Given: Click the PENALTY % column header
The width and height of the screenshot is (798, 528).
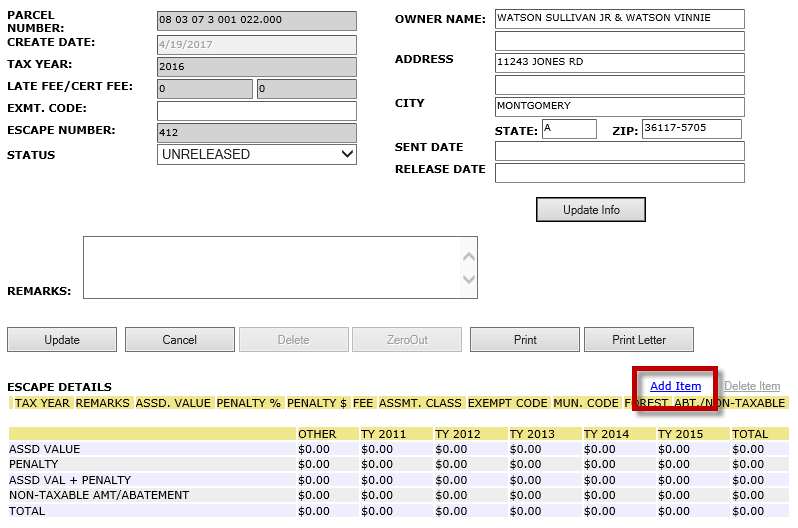Looking at the screenshot, I should point(248,403).
